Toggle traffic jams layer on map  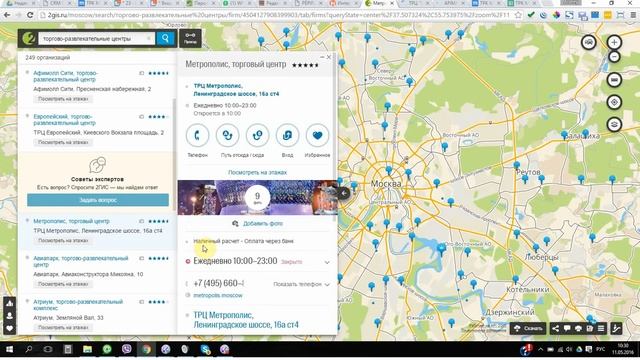588,42
